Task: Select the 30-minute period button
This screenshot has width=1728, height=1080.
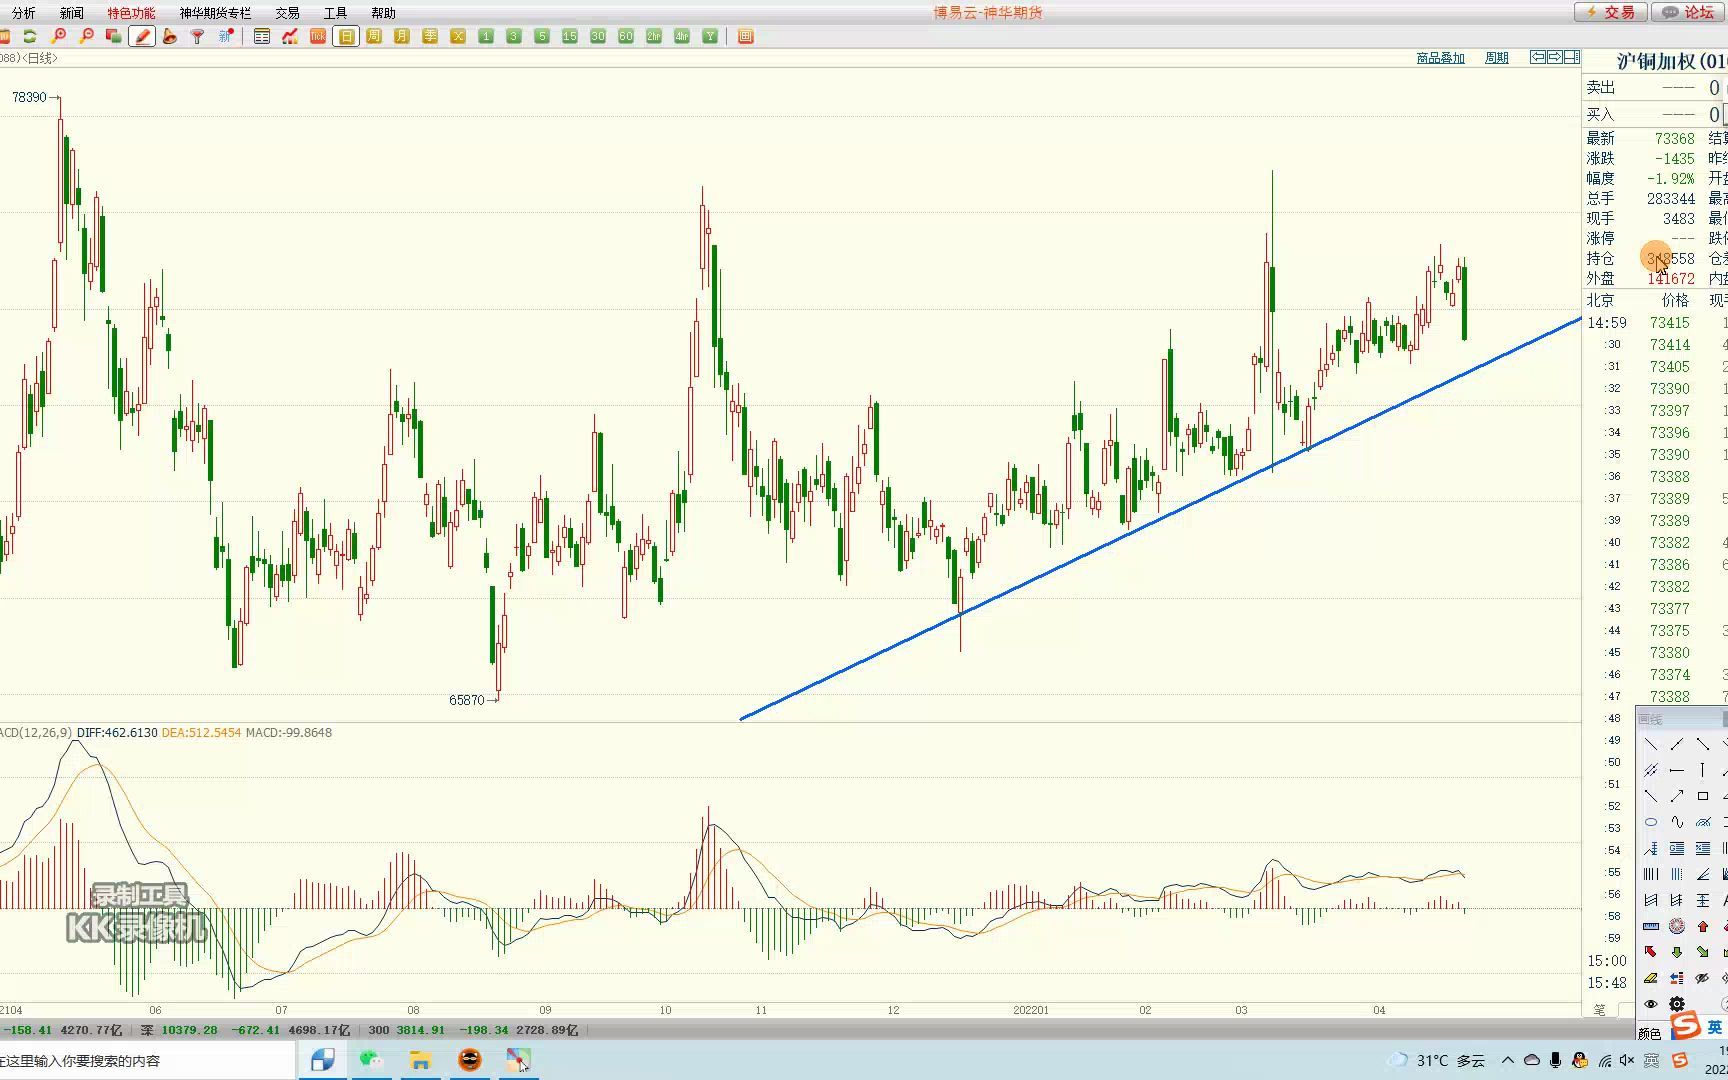Action: point(598,36)
